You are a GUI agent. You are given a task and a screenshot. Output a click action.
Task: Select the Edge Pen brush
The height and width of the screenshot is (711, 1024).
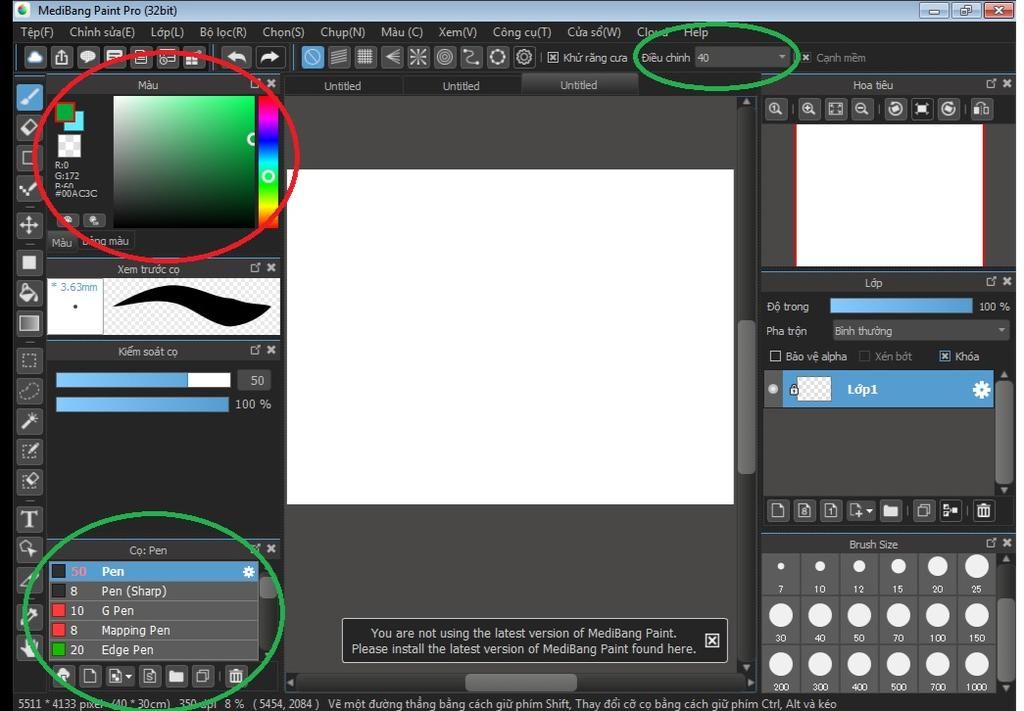pos(154,650)
